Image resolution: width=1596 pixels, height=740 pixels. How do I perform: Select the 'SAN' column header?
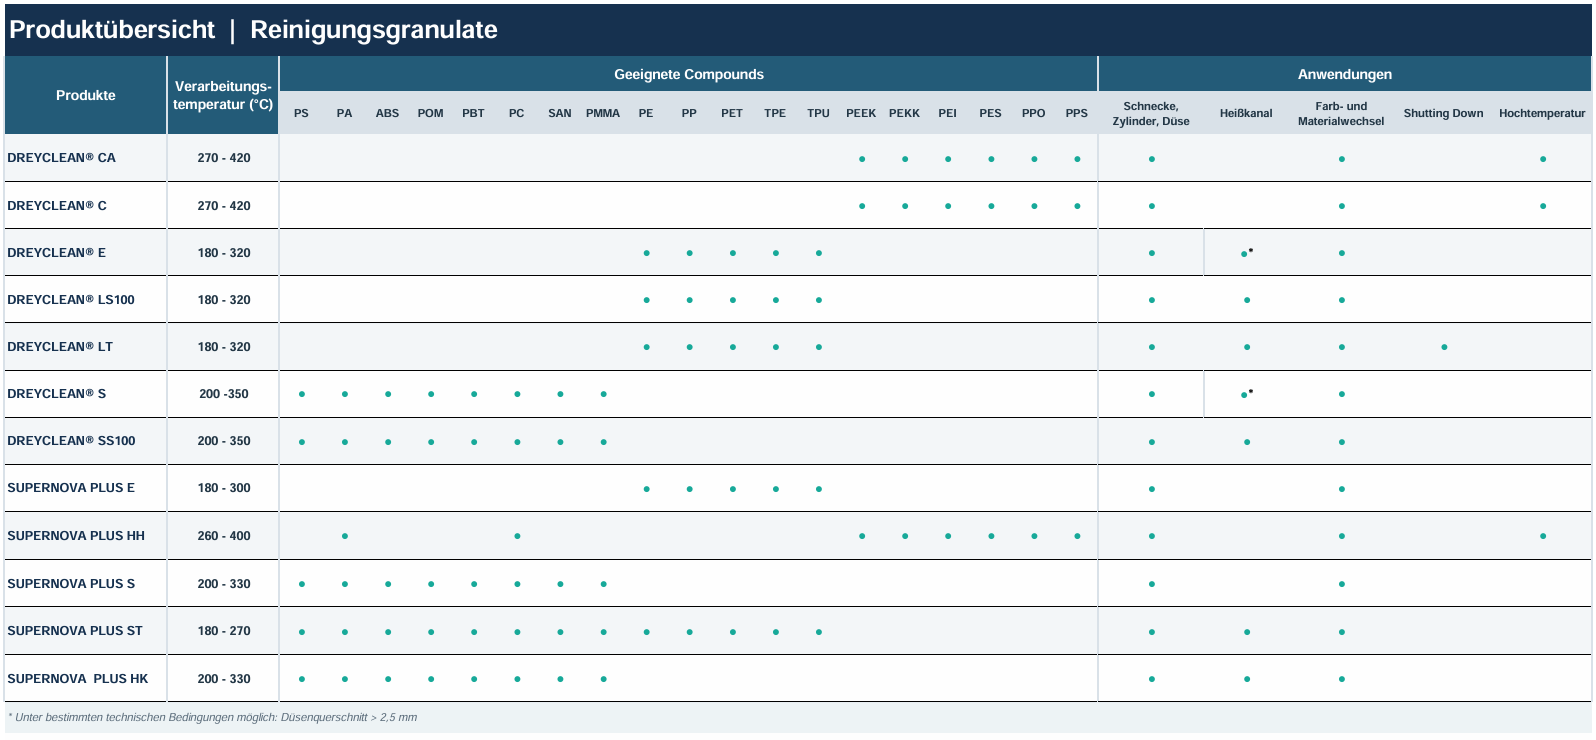tap(560, 113)
